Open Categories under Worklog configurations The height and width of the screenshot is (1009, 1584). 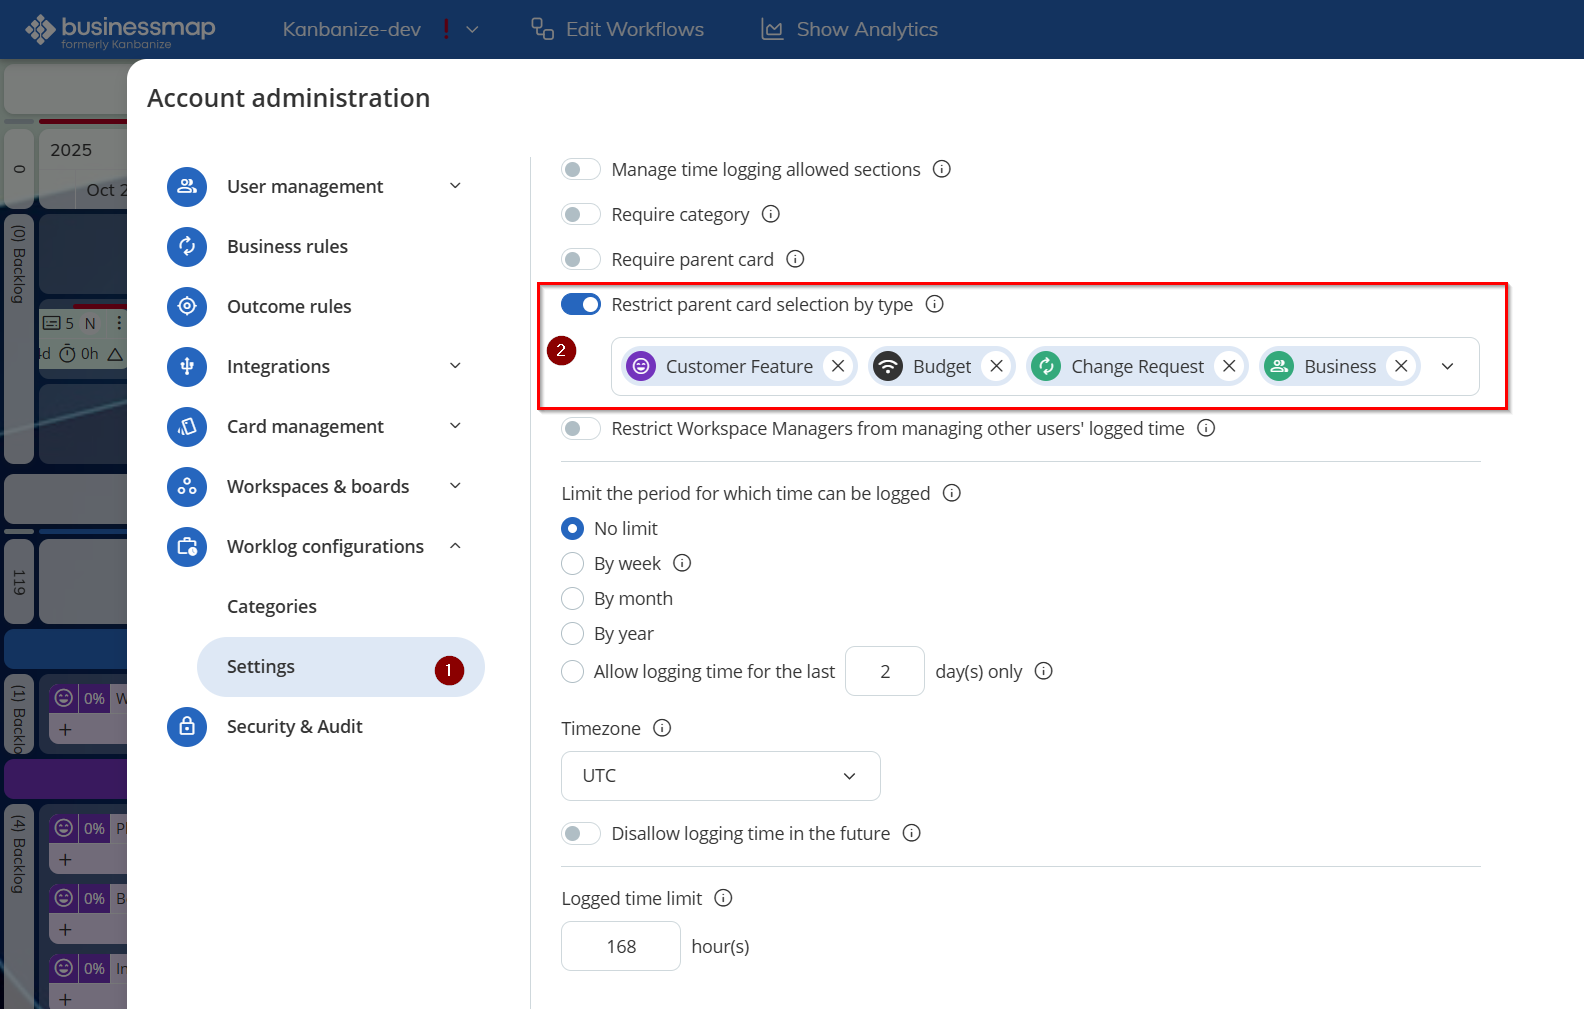(272, 607)
